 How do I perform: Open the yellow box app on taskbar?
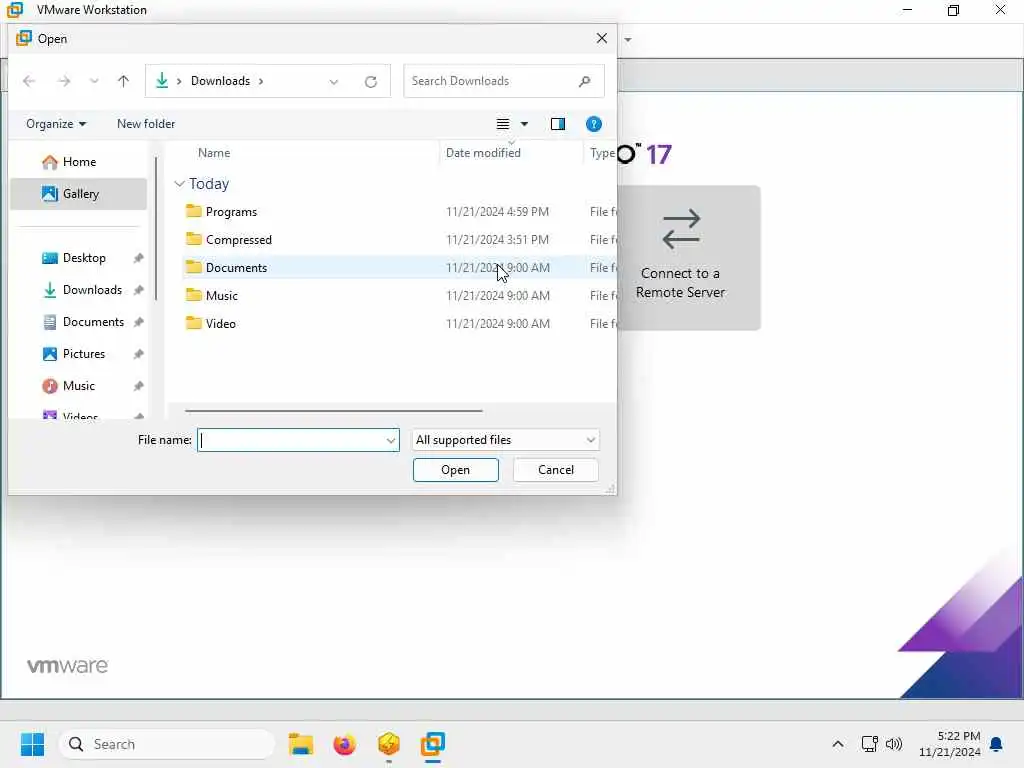(x=389, y=744)
